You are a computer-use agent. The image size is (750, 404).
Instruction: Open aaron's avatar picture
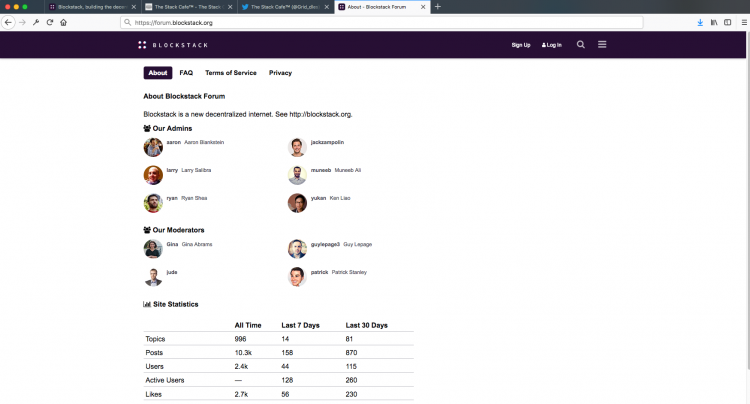click(x=153, y=147)
